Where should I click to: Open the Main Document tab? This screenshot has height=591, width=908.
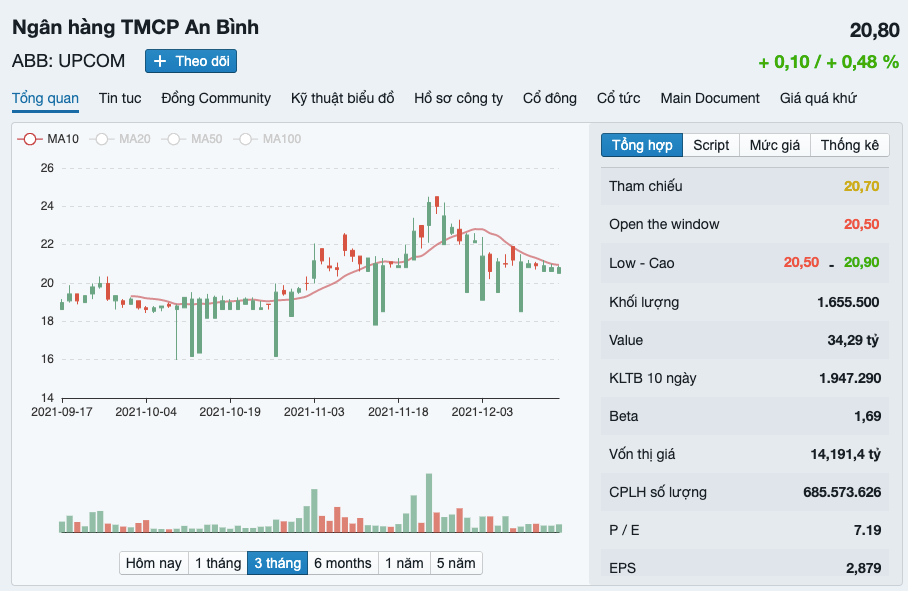pos(710,98)
